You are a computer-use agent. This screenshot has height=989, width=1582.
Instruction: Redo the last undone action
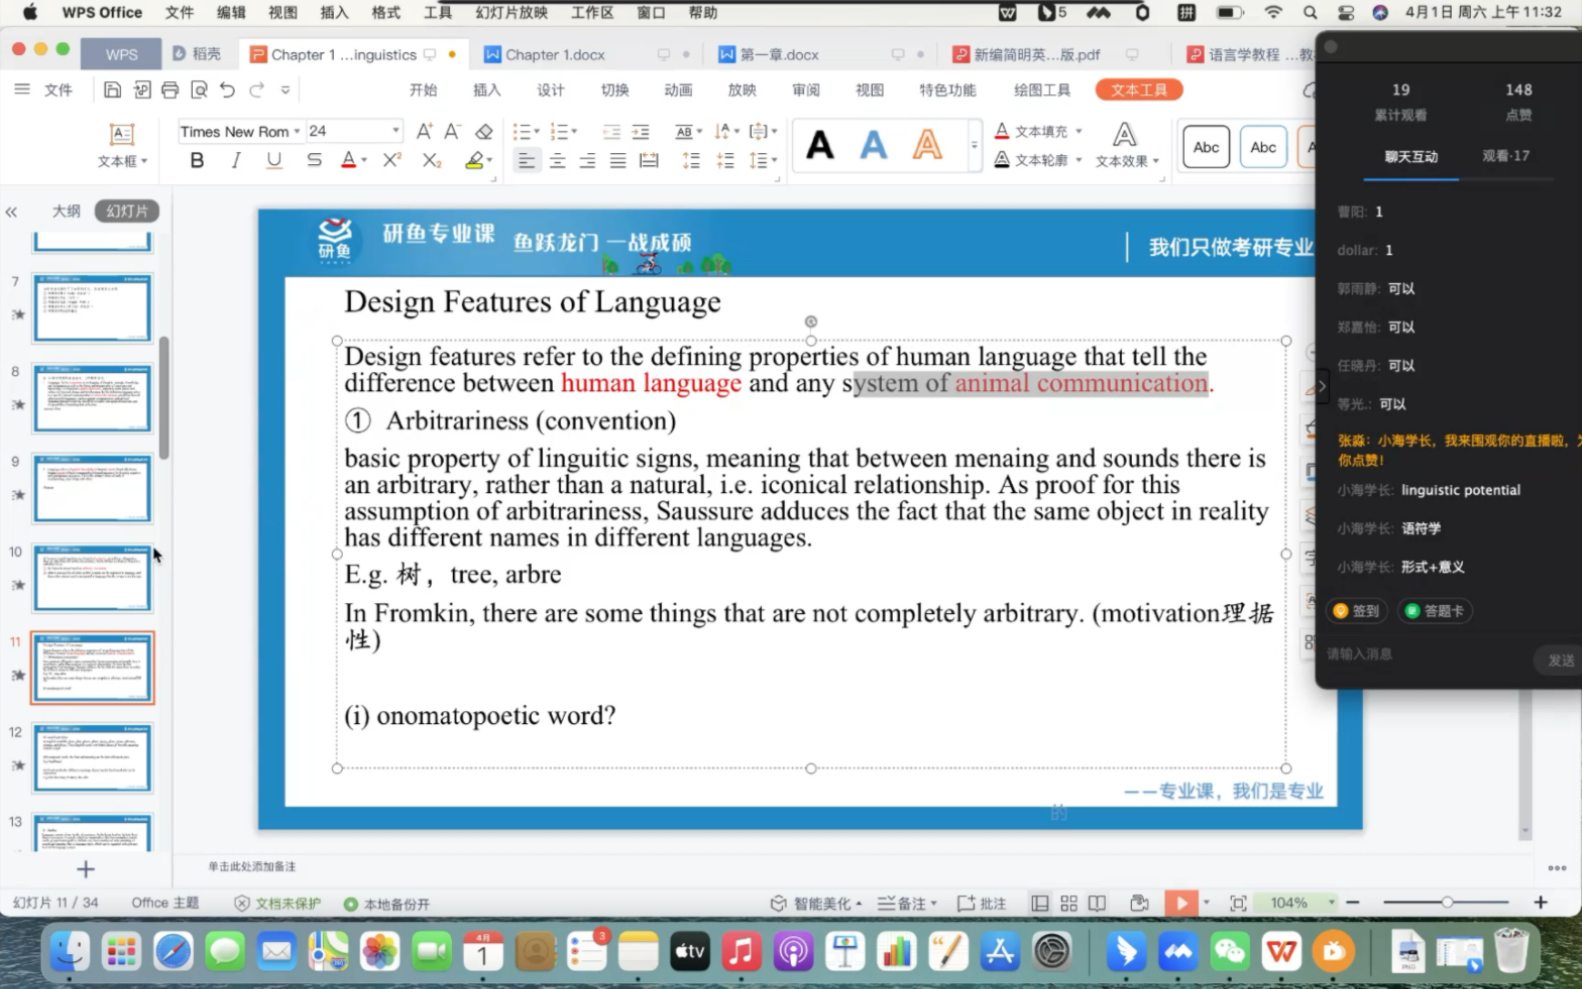pos(257,90)
